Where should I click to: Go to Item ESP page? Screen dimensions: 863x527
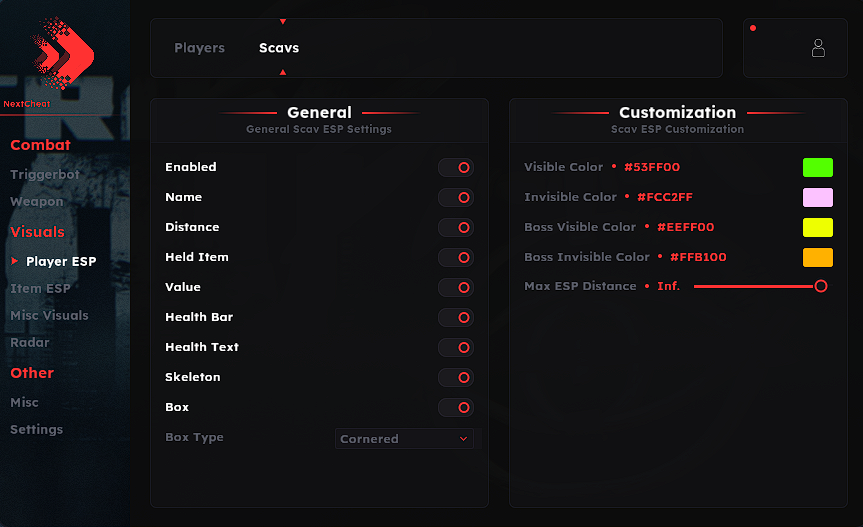(40, 288)
